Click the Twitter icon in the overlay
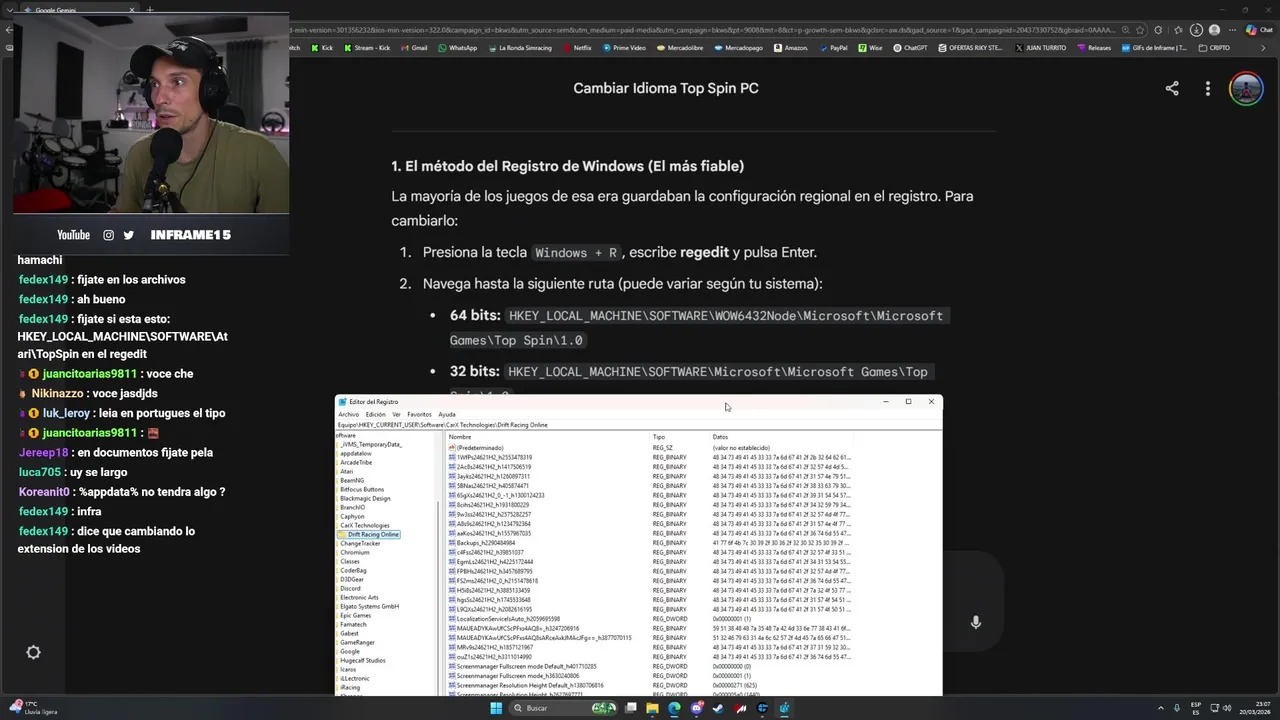 (x=128, y=235)
